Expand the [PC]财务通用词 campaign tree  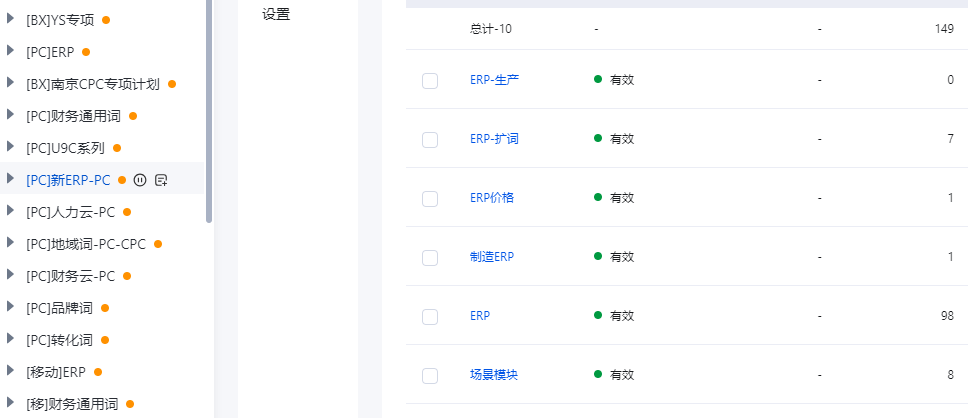[x=10, y=114]
